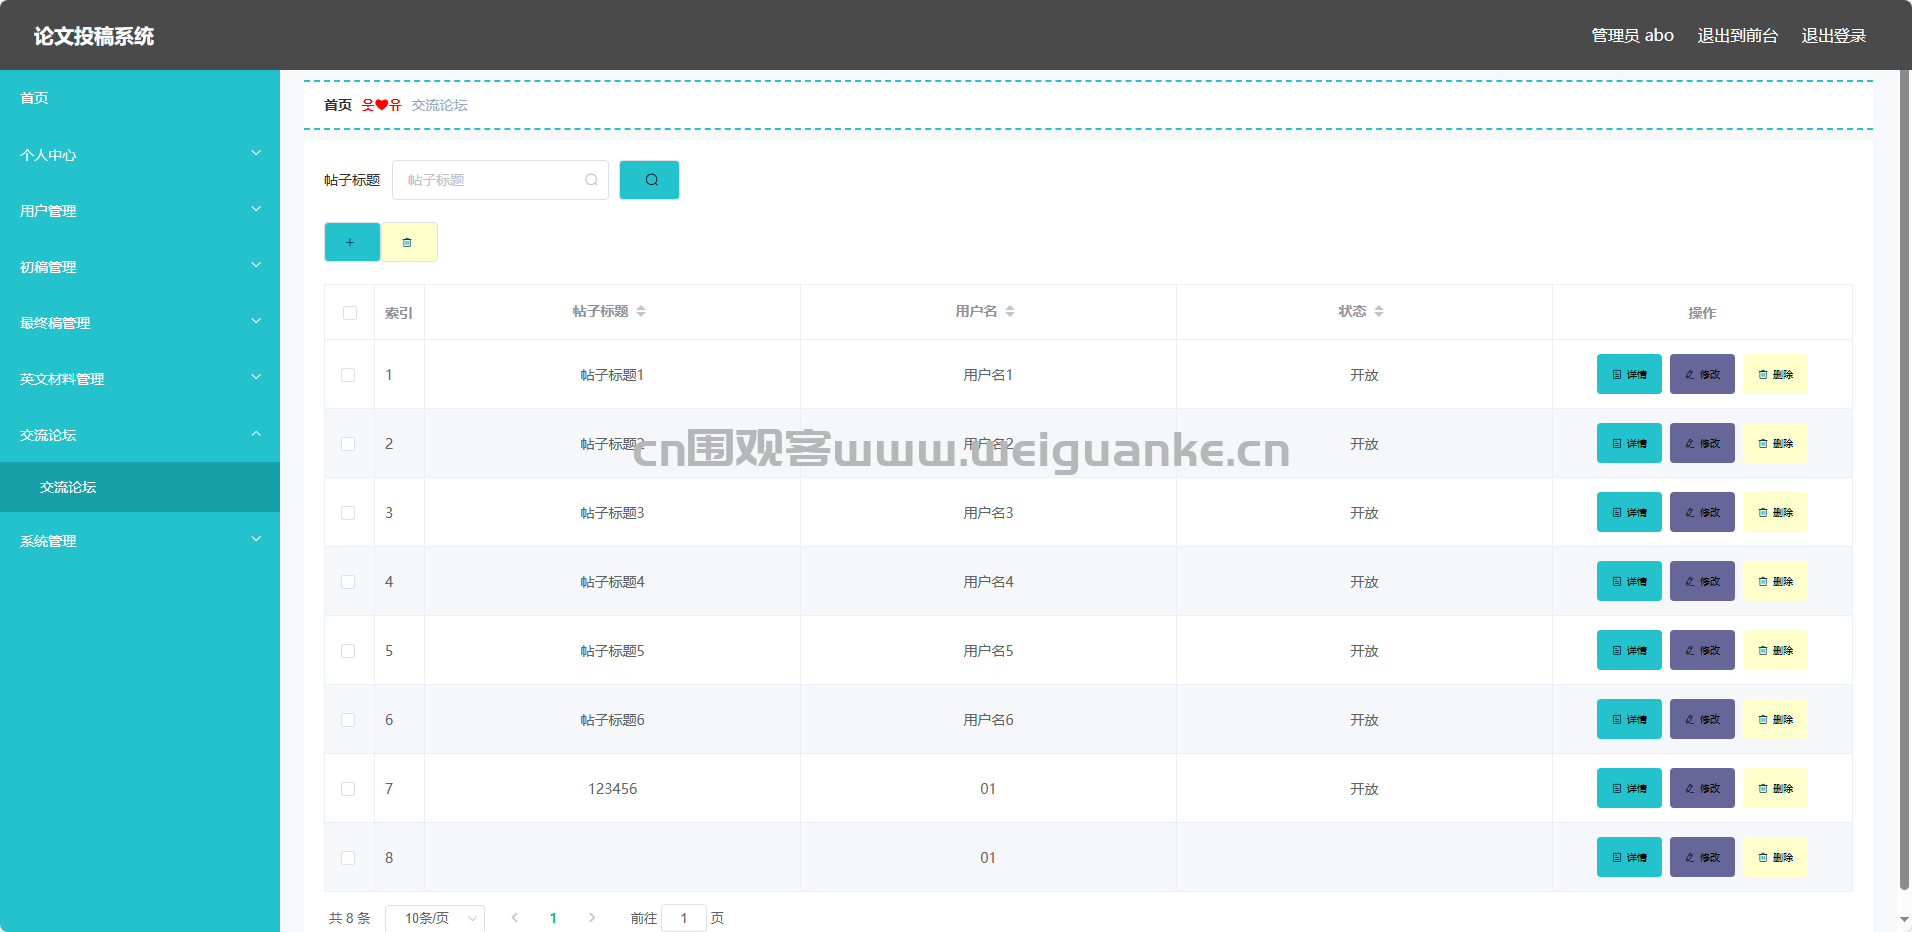Screen dimensions: 1912x932
Task: Check the checkbox for row 3
Action: click(348, 513)
